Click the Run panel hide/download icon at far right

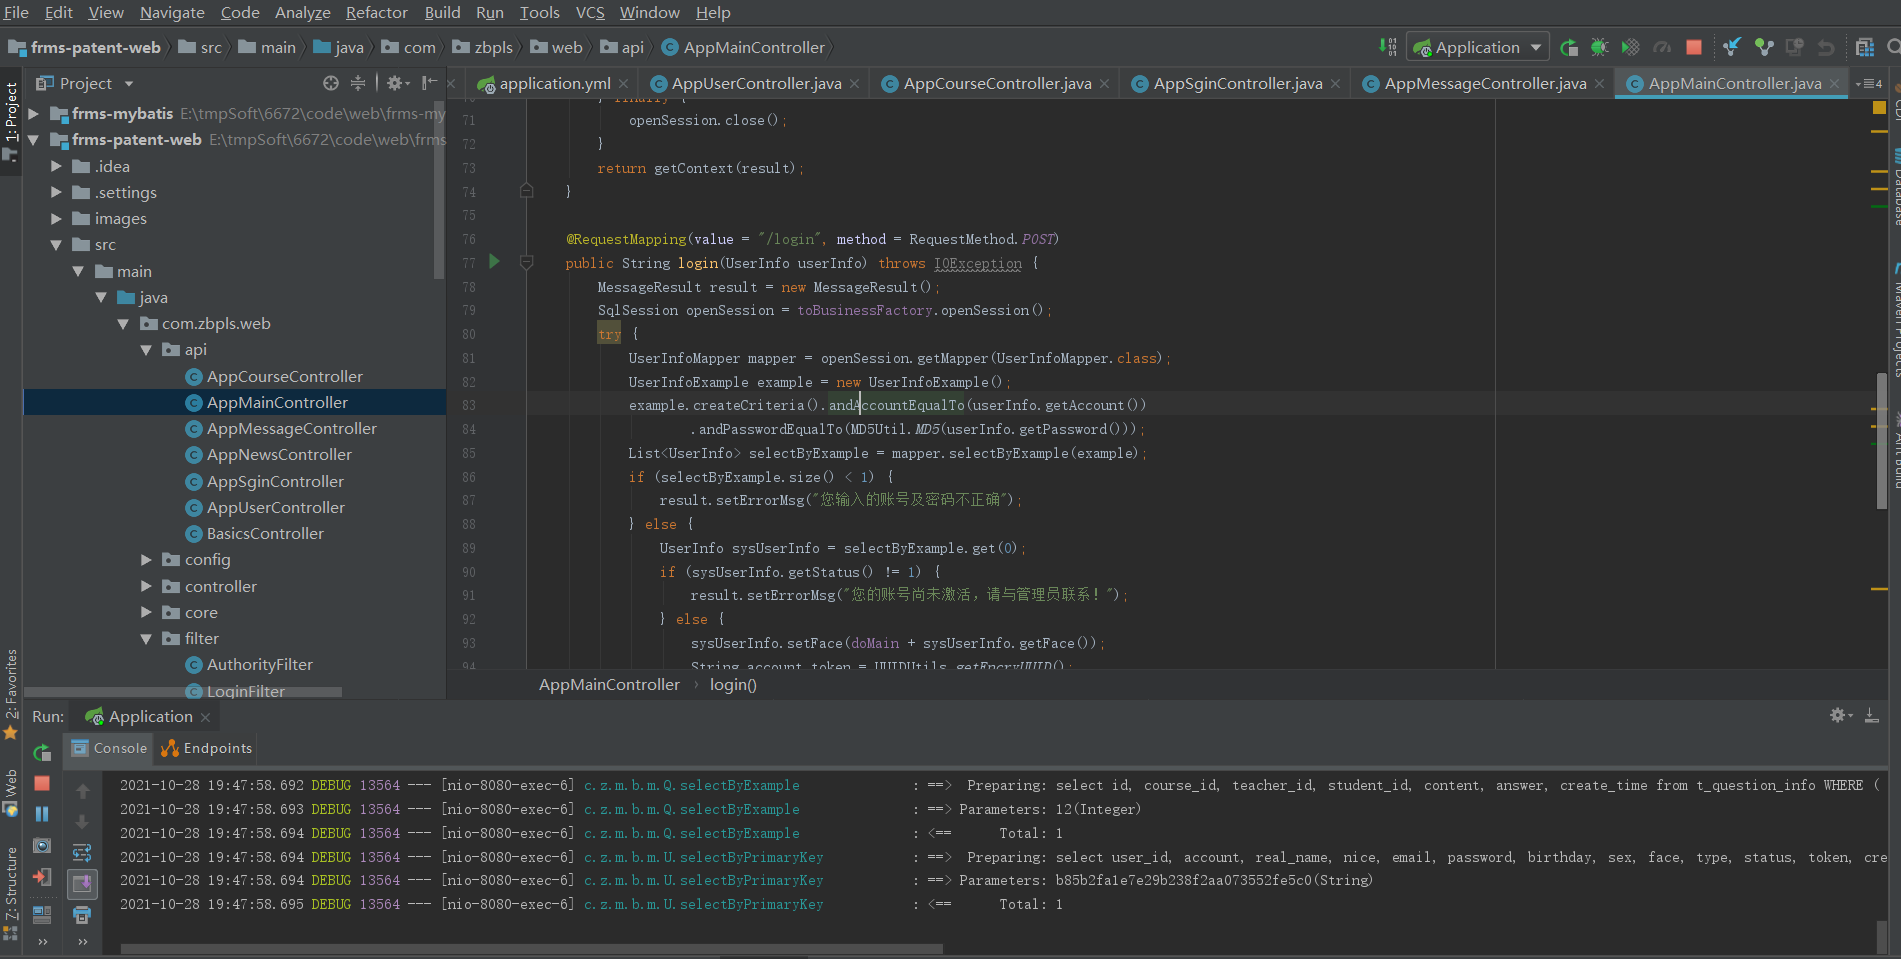click(1872, 715)
